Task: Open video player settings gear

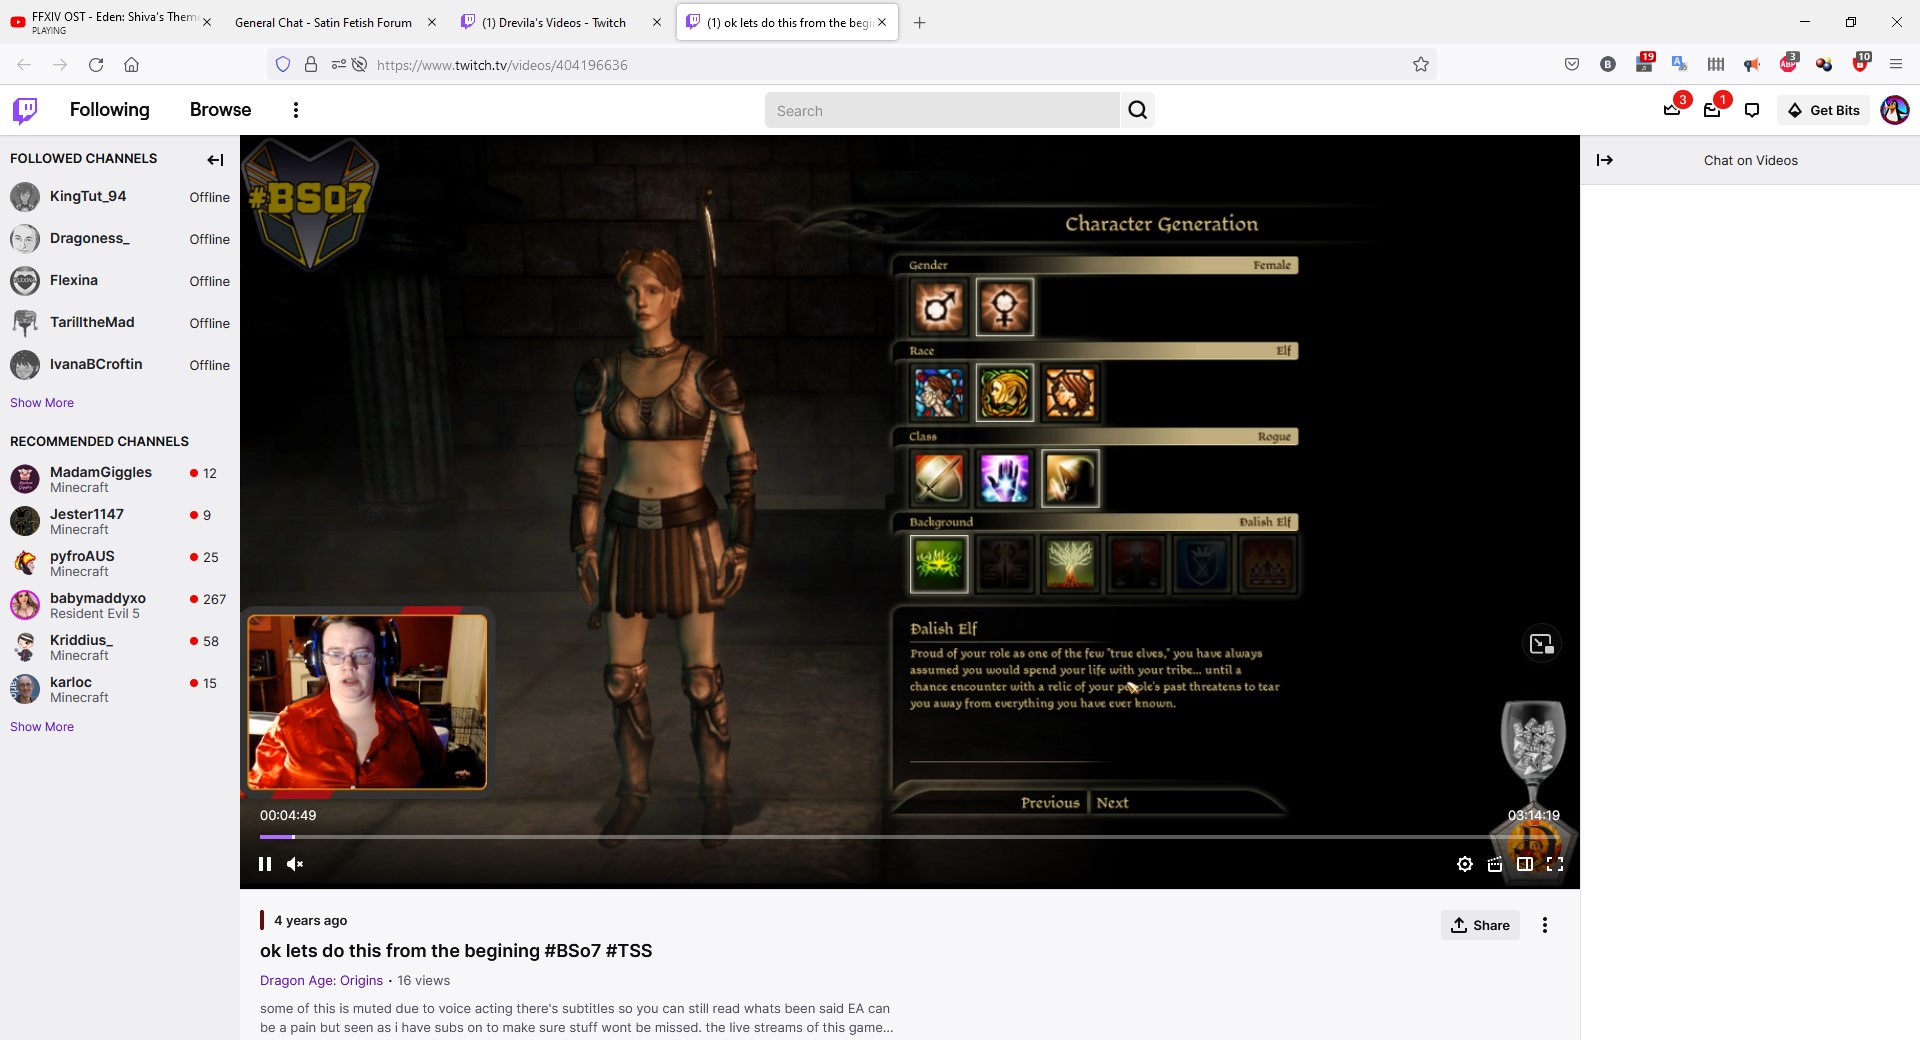Action: coord(1464,864)
